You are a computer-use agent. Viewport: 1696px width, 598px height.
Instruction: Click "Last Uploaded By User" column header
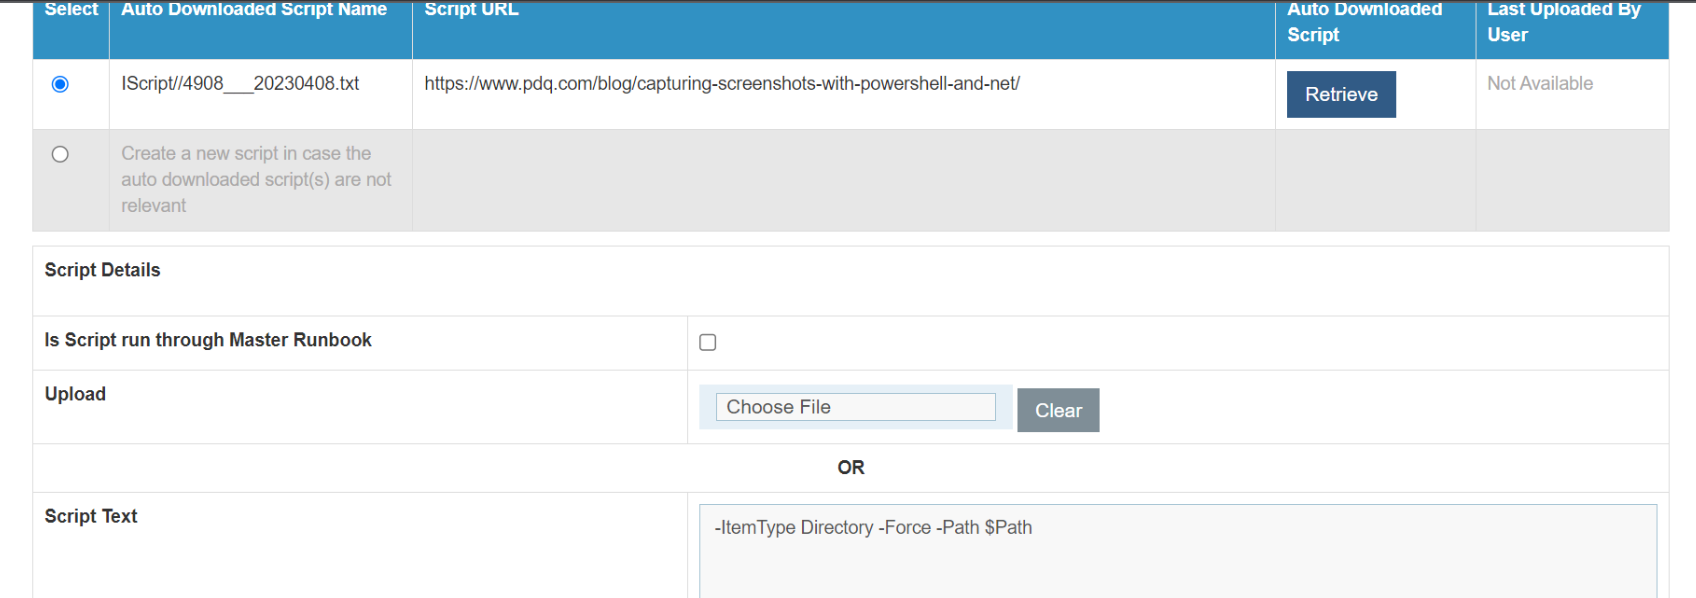(x=1563, y=22)
